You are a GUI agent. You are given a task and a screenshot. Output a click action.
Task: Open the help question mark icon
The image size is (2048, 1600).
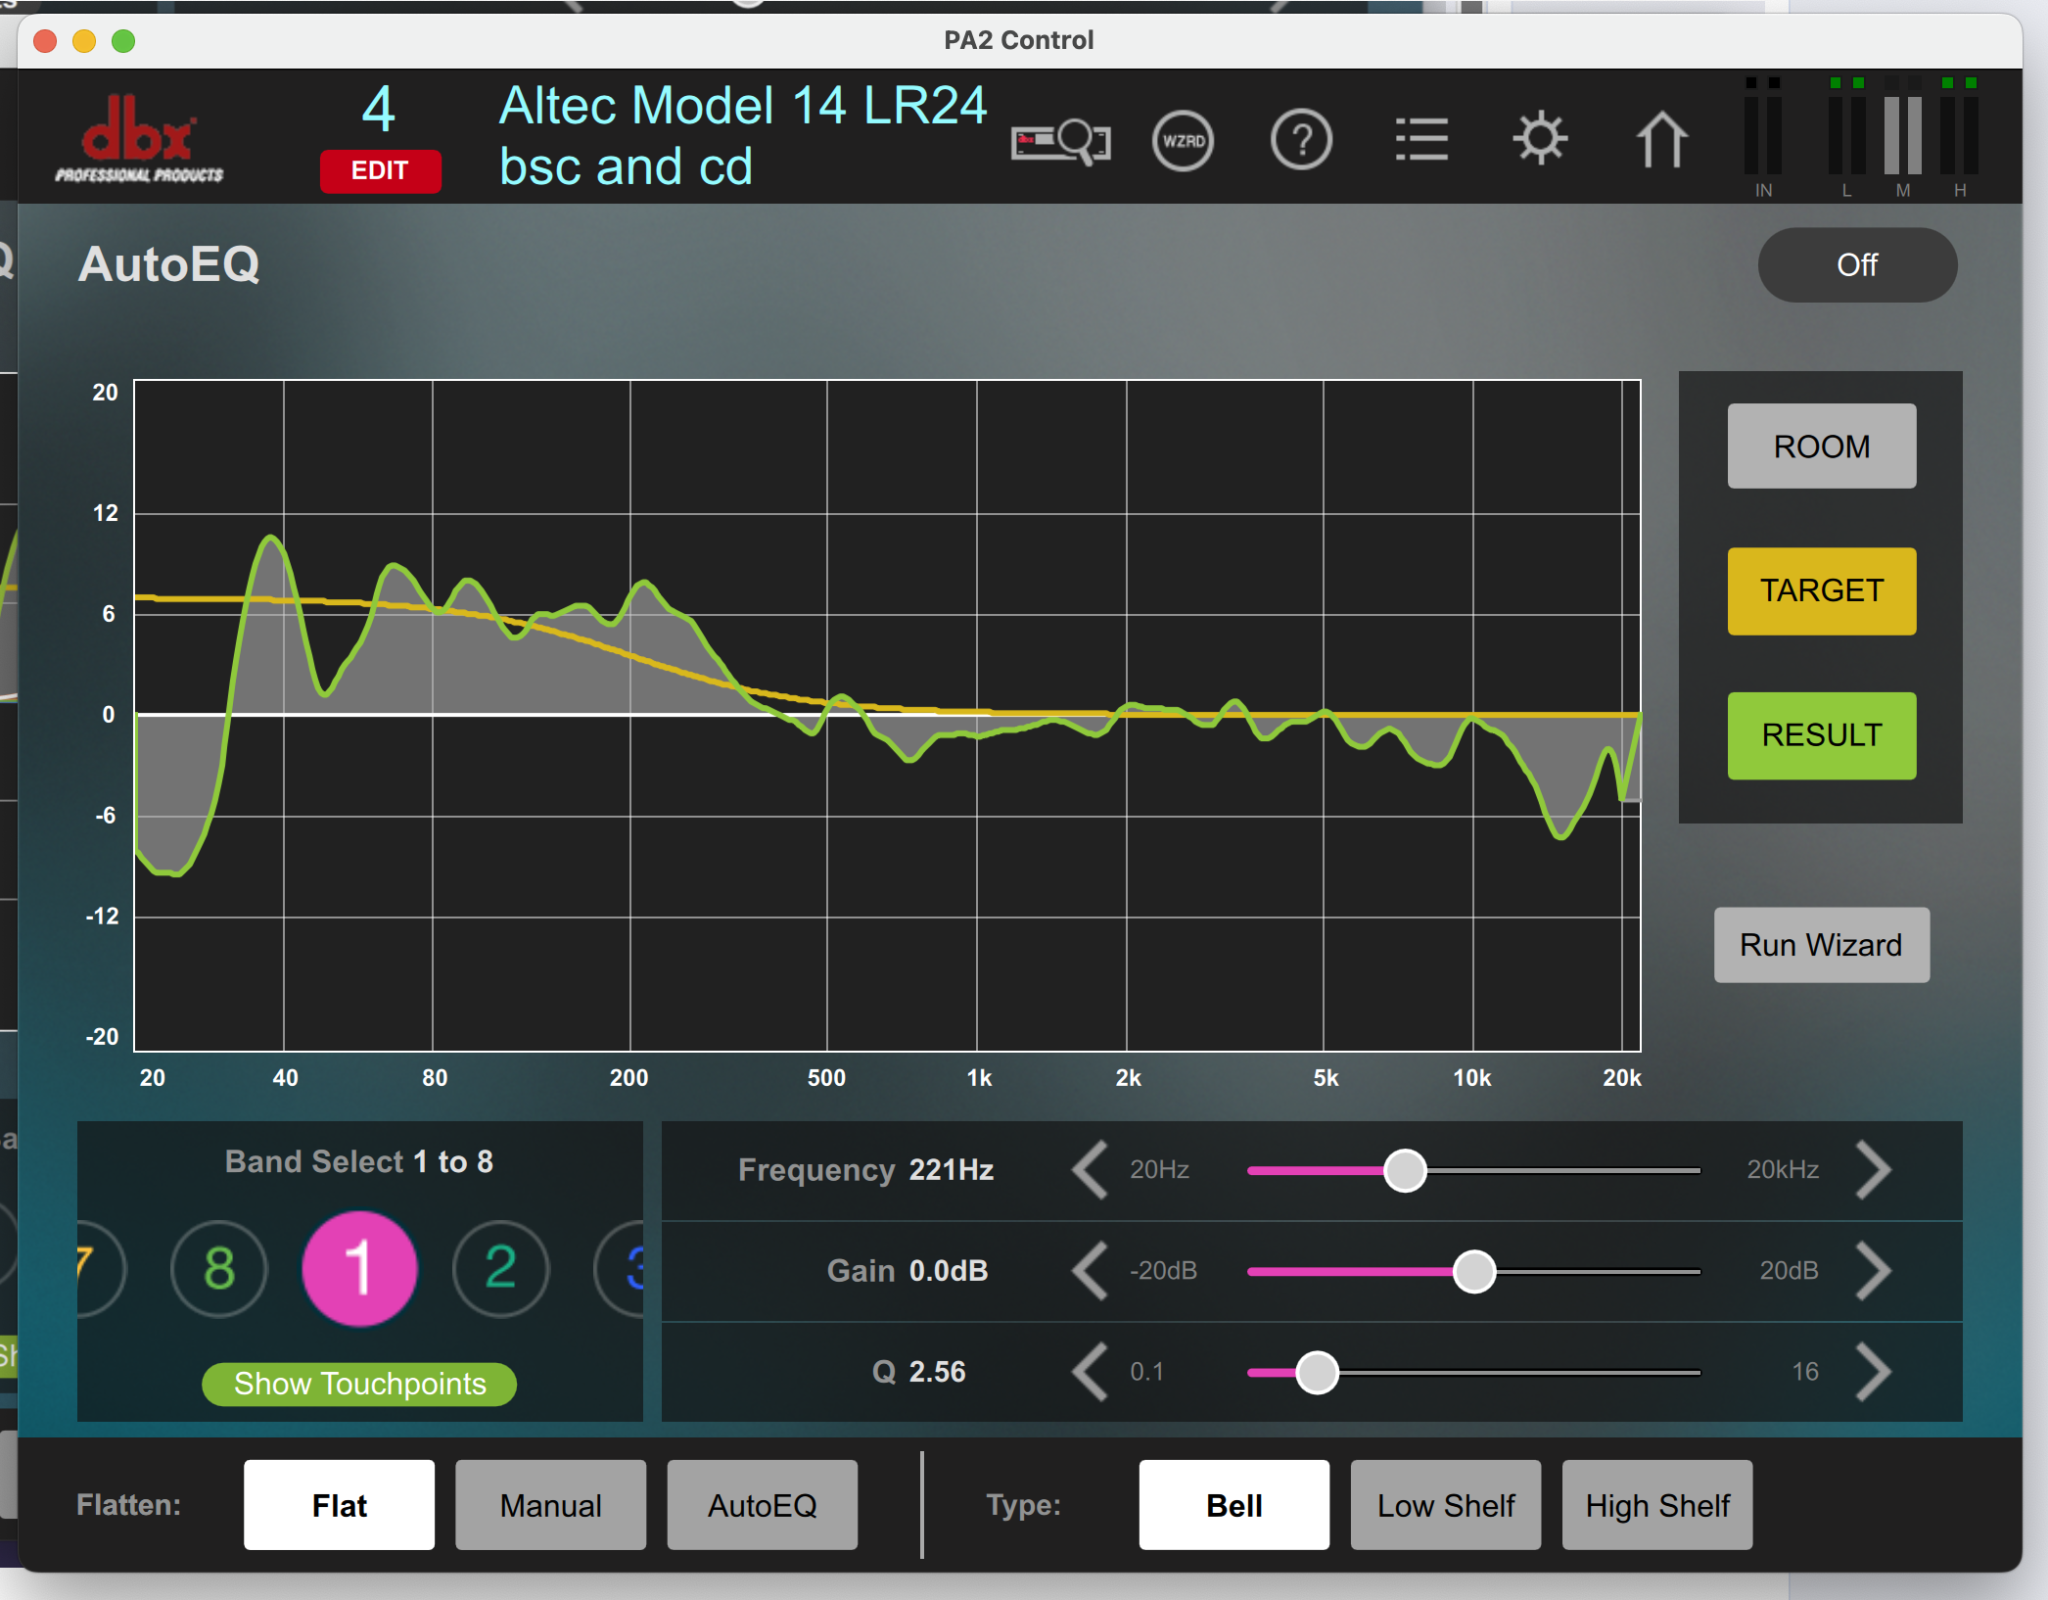[x=1301, y=141]
